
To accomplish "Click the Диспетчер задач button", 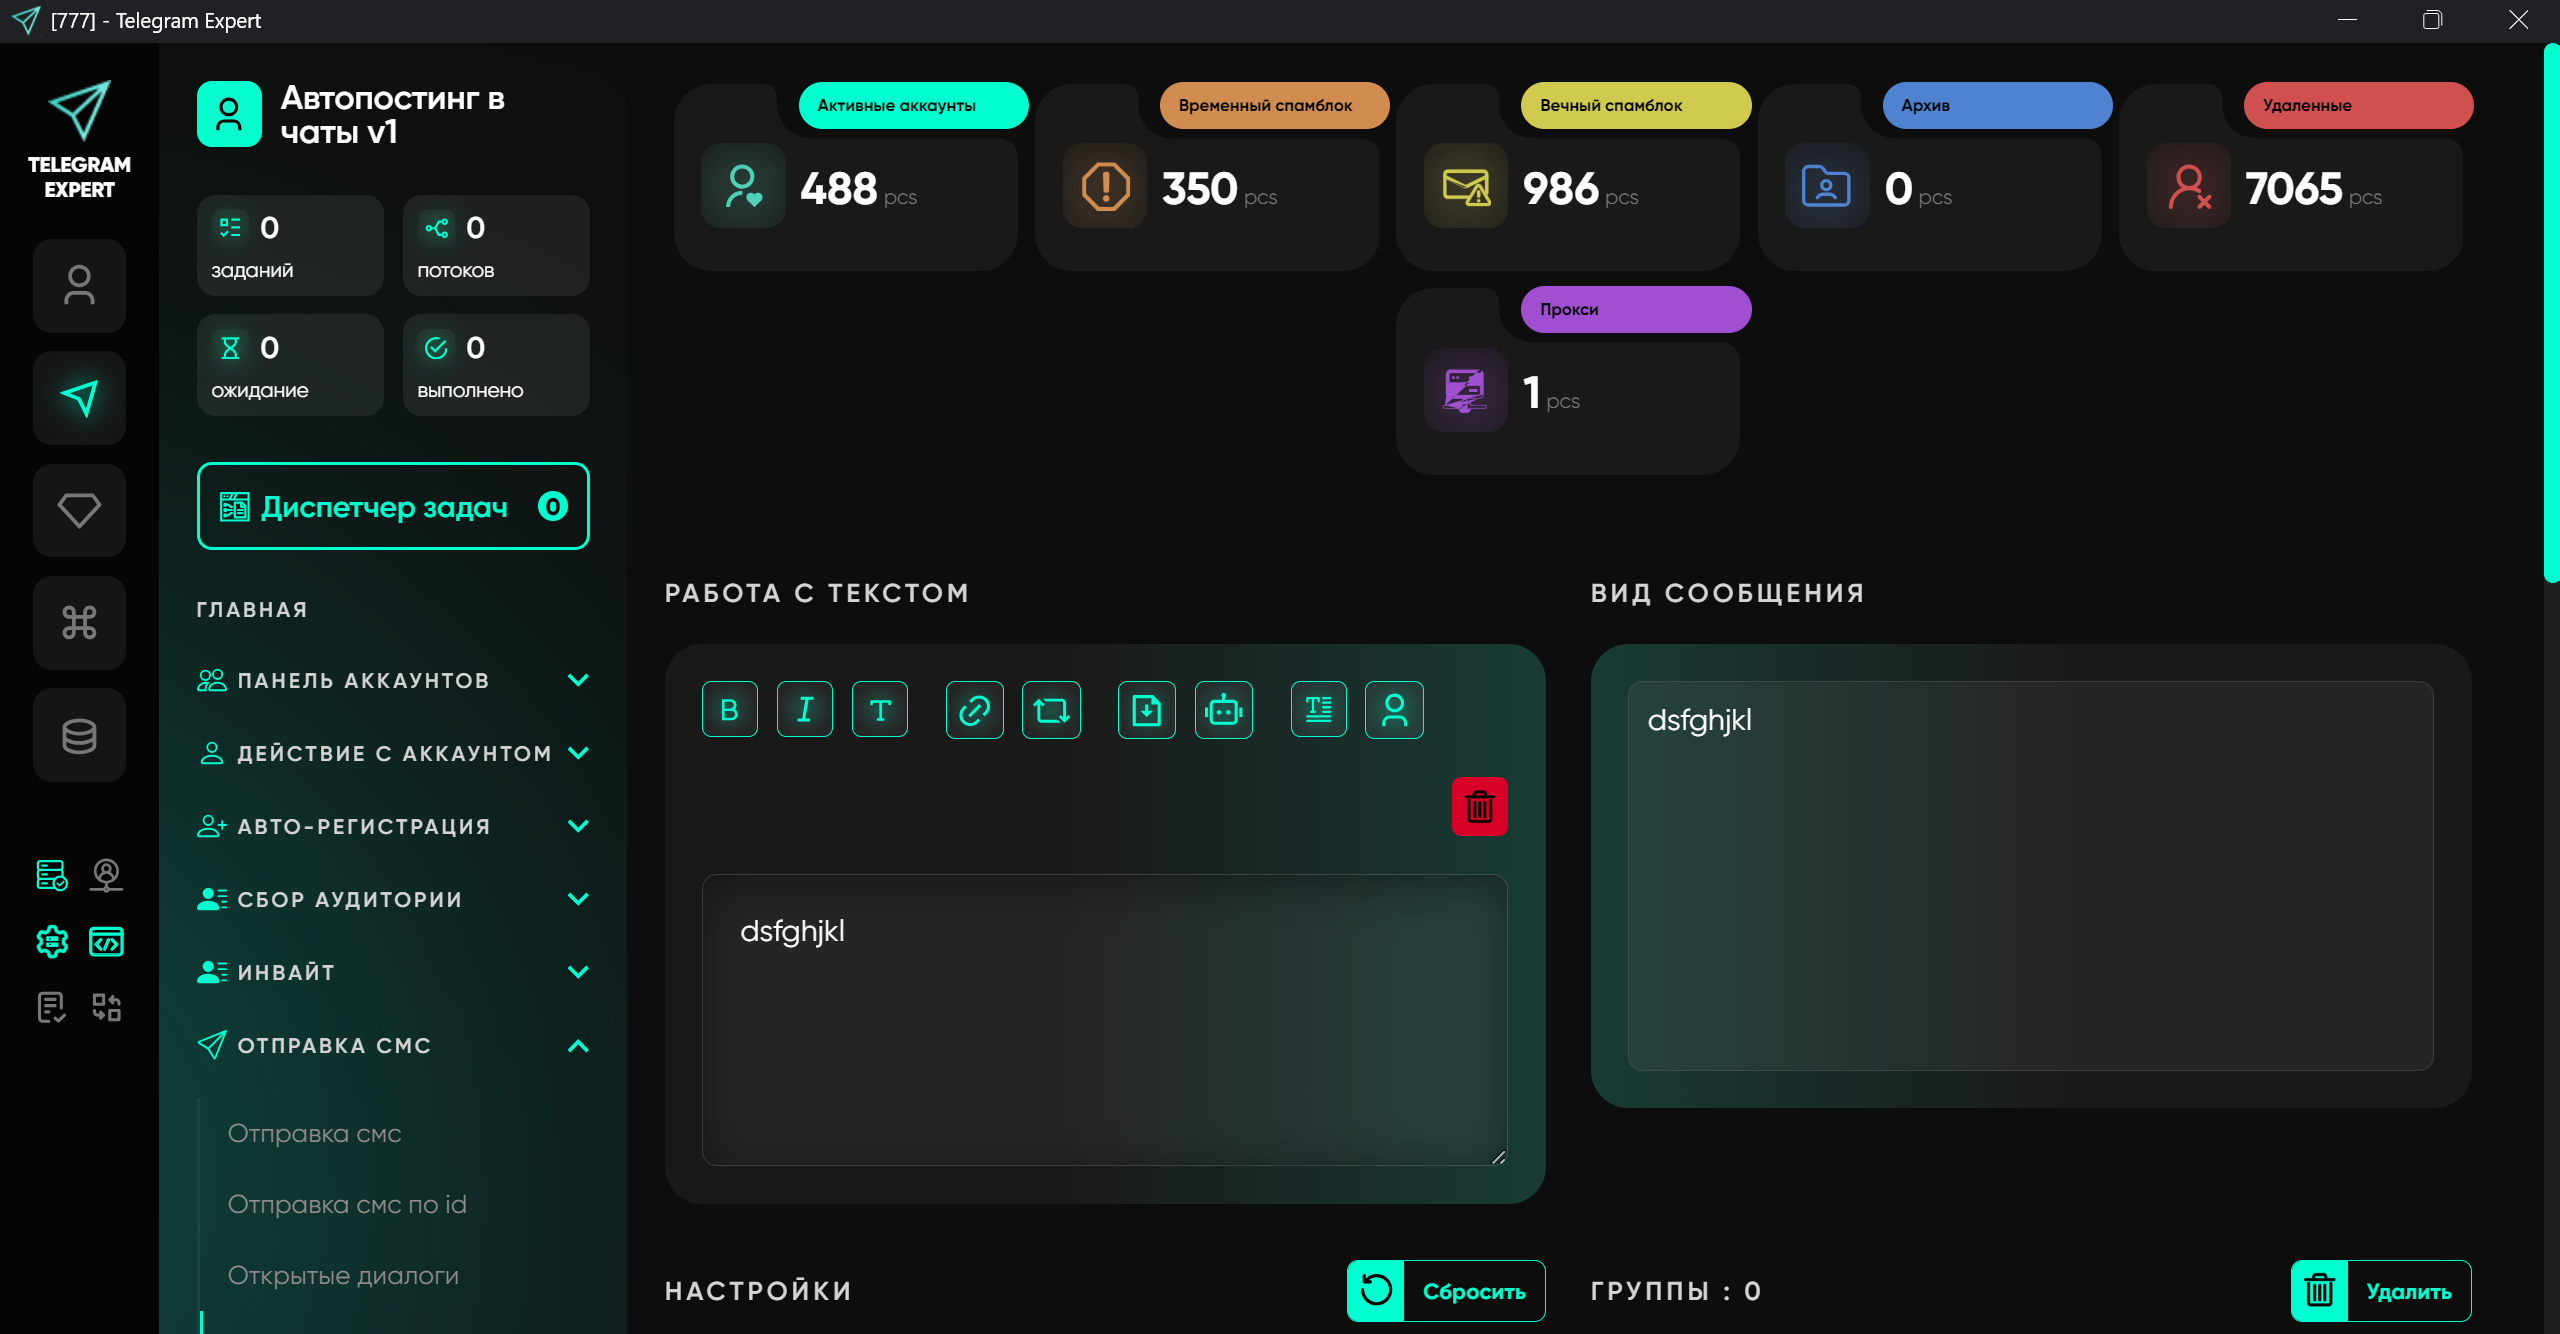I will (393, 507).
